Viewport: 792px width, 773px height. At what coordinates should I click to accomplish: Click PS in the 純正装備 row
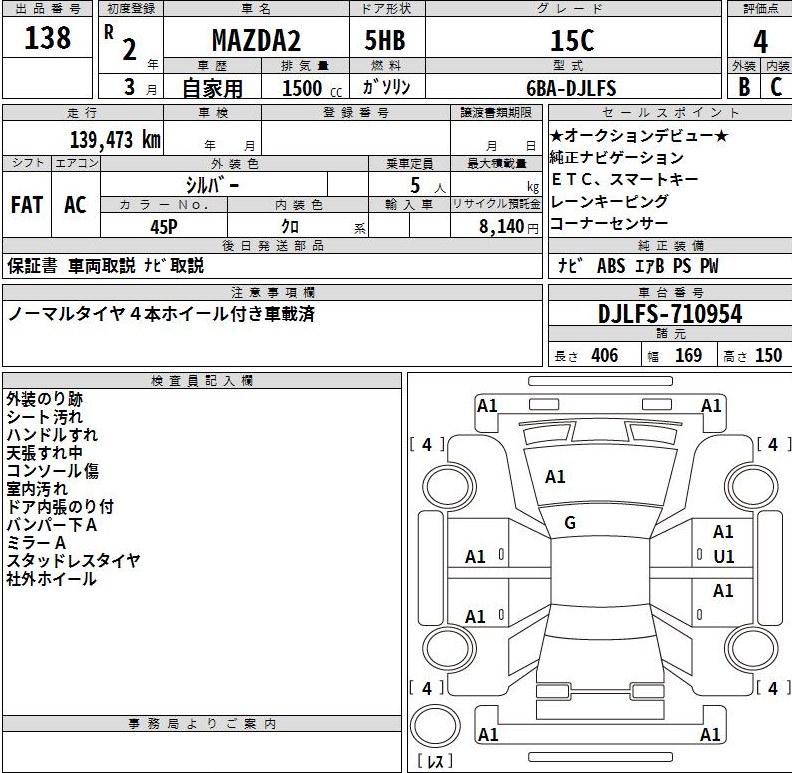(x=682, y=266)
